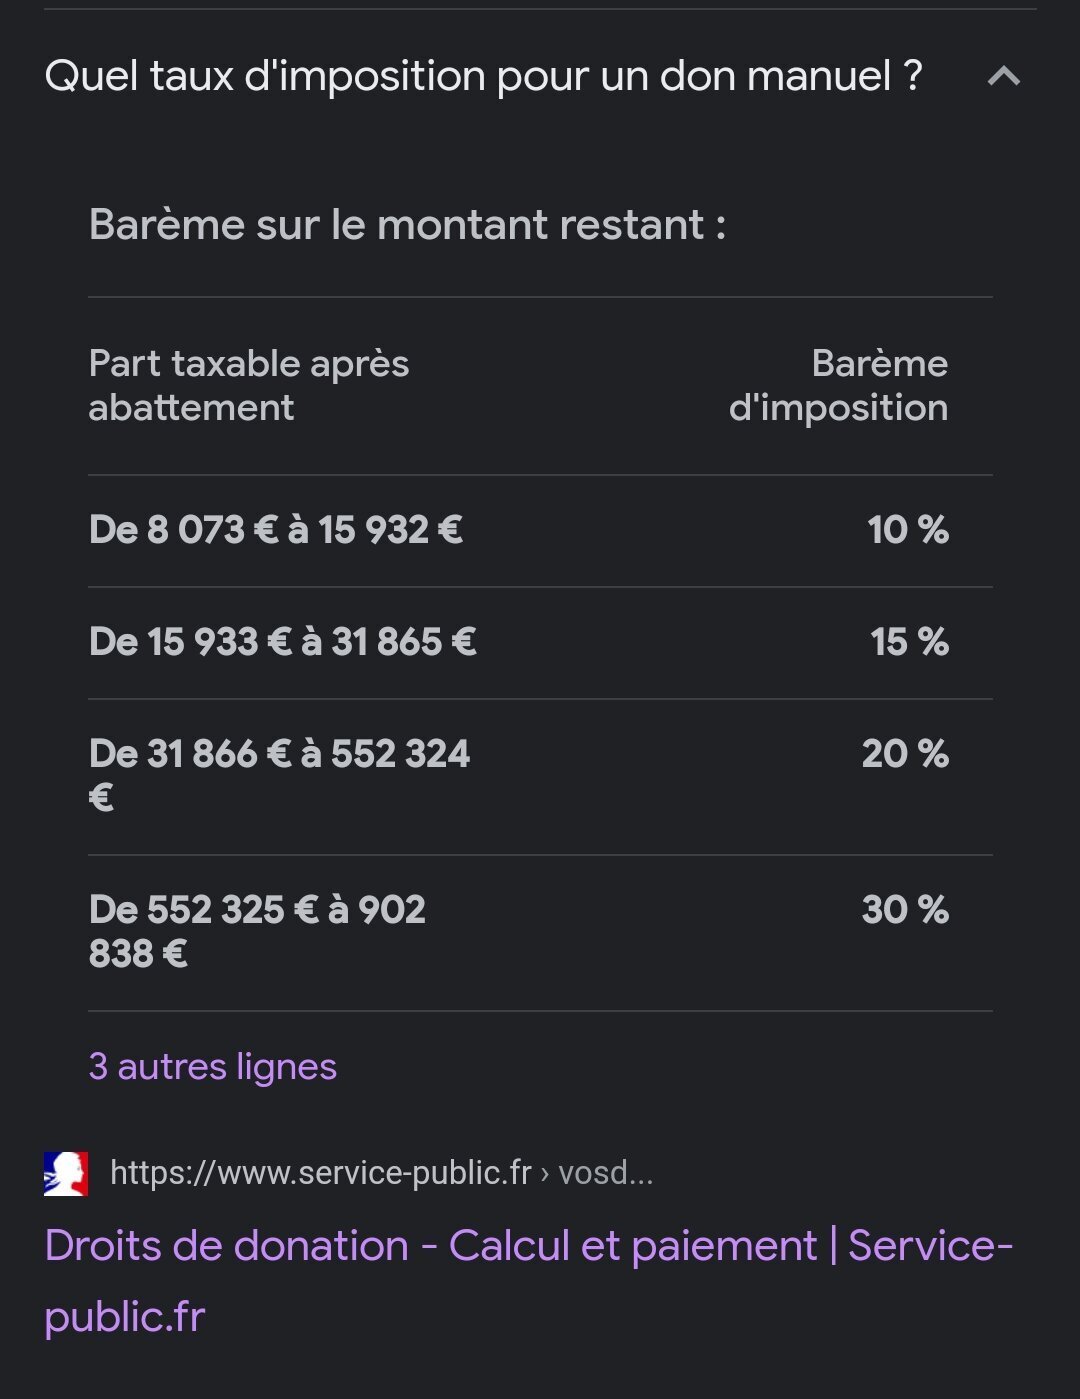The height and width of the screenshot is (1399, 1080).
Task: Collapse the don manuel question with chevron
Action: coord(1004,76)
